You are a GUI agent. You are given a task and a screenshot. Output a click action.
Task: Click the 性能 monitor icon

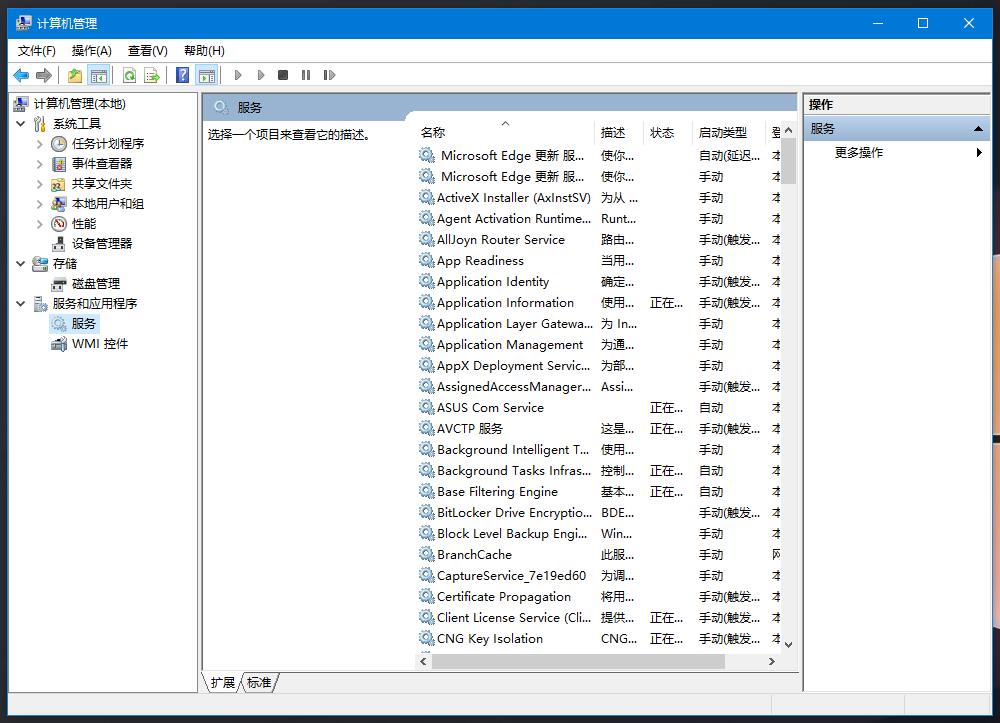click(x=59, y=224)
